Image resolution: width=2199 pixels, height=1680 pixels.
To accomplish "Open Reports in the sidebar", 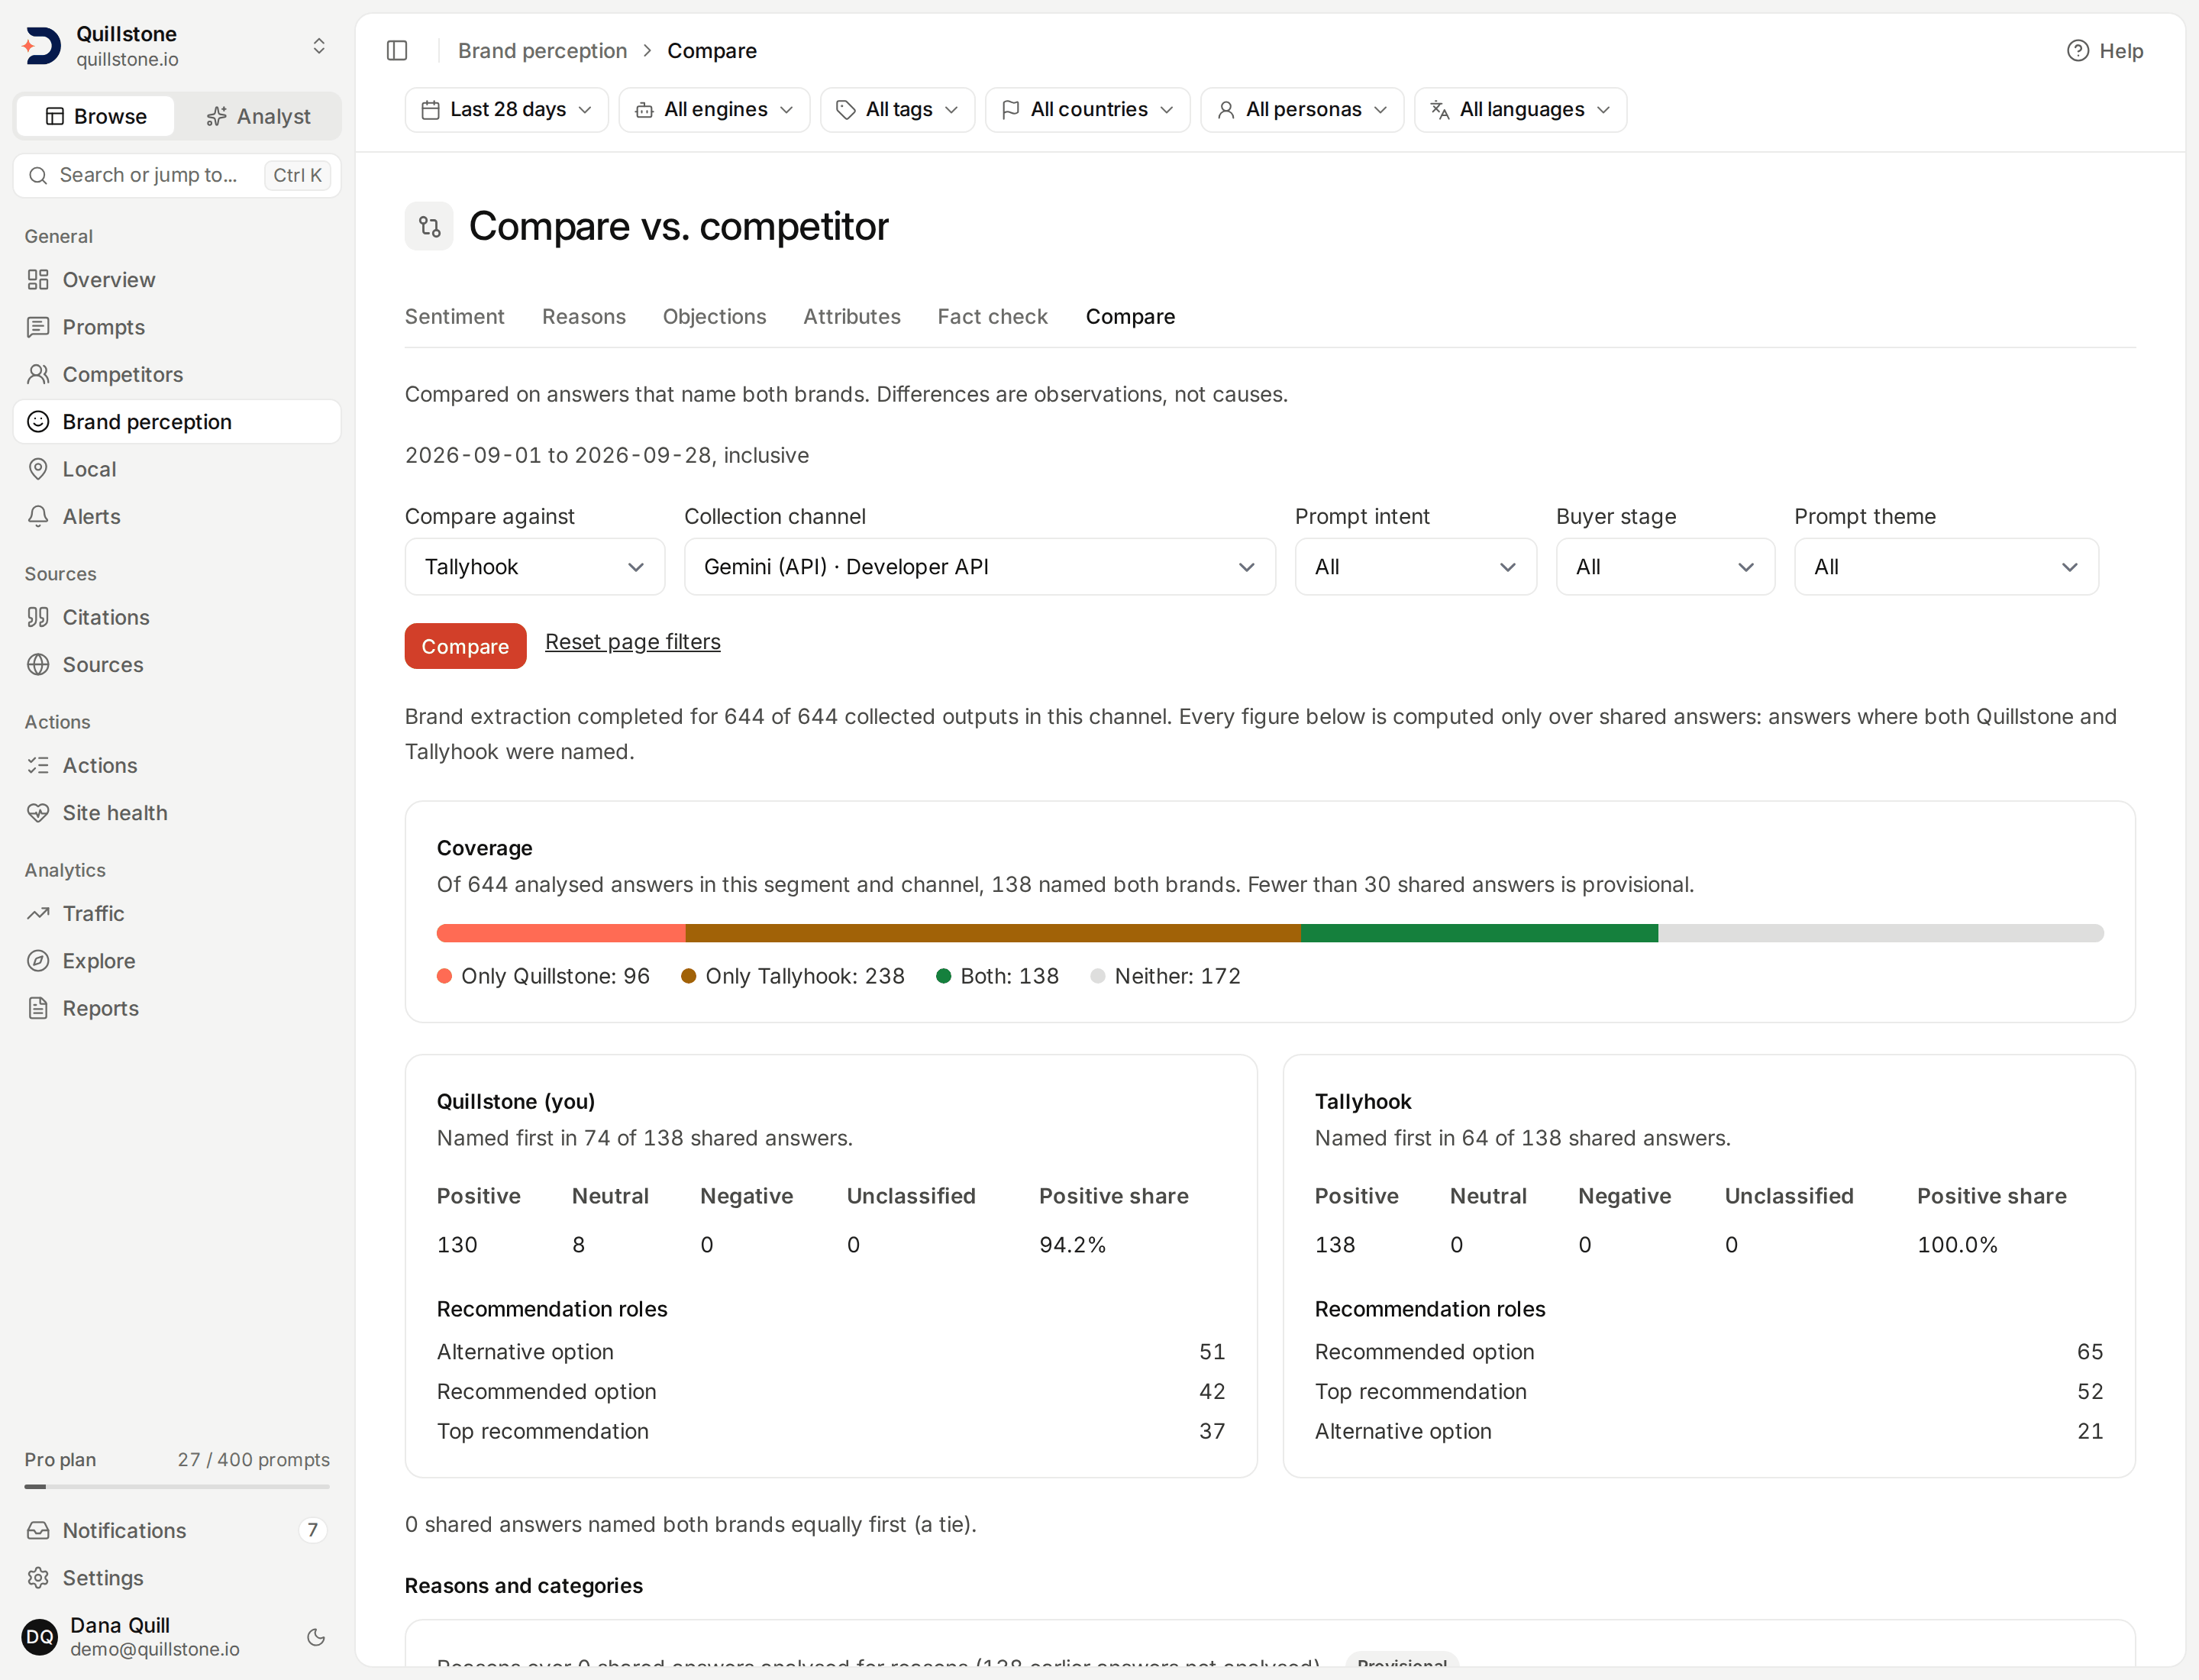I will coord(177,1008).
